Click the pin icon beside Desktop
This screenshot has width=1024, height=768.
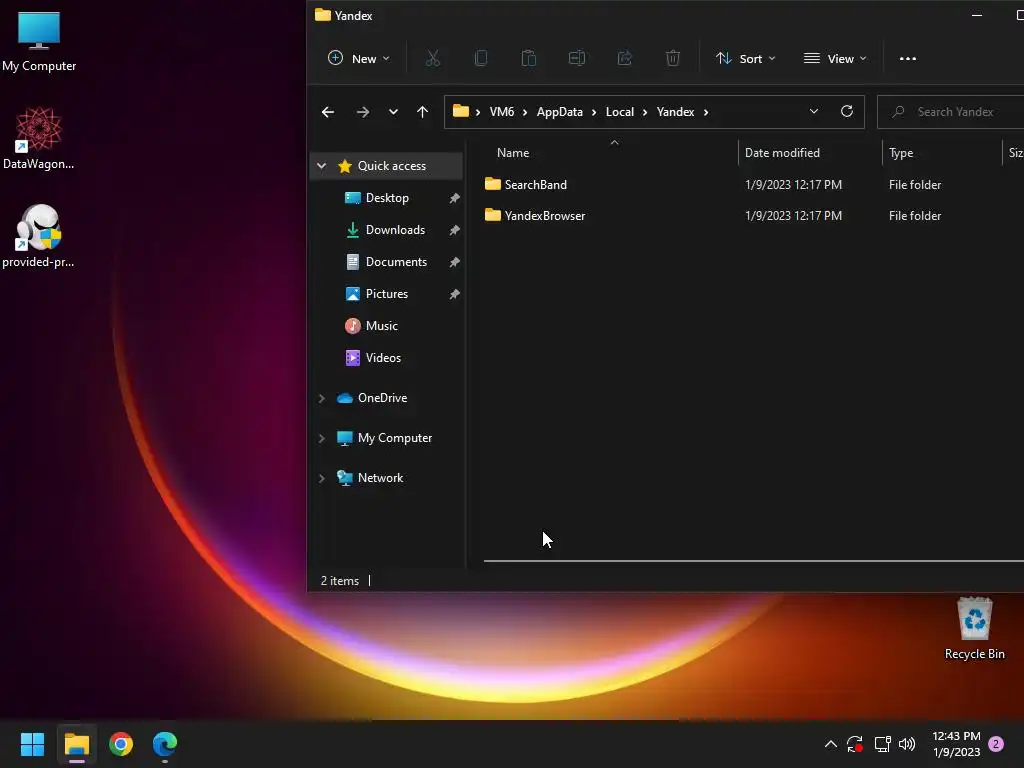[455, 198]
